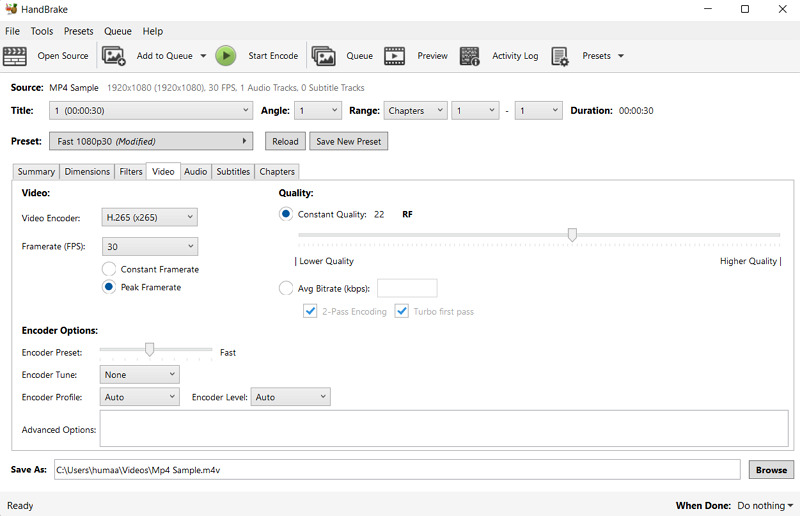Viewport: 800px width, 516px height.
Task: Click the Ready status text
Action: (x=20, y=506)
